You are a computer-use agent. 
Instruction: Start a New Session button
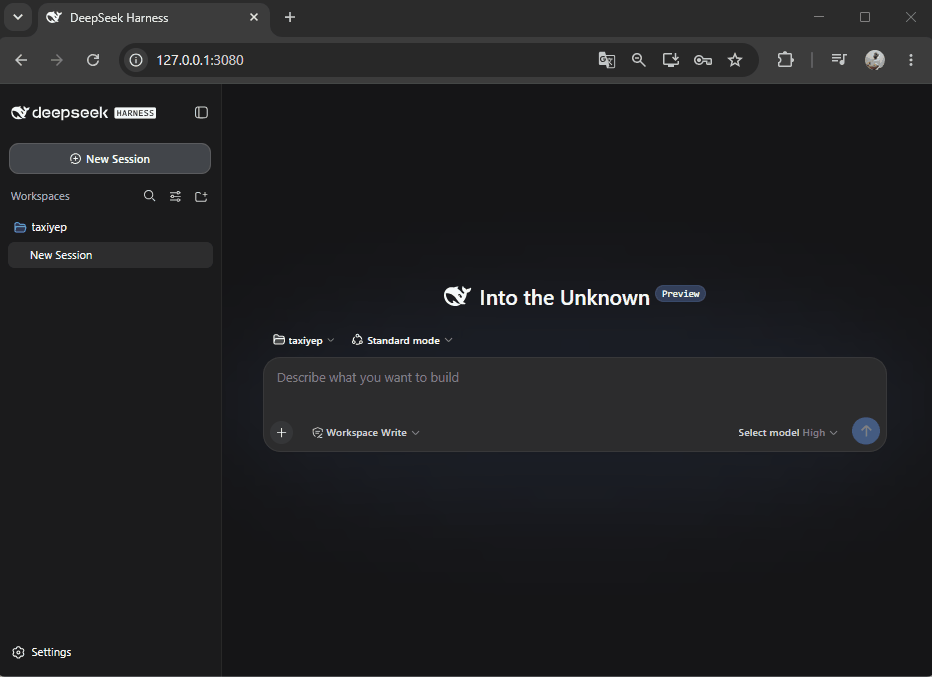coord(110,159)
